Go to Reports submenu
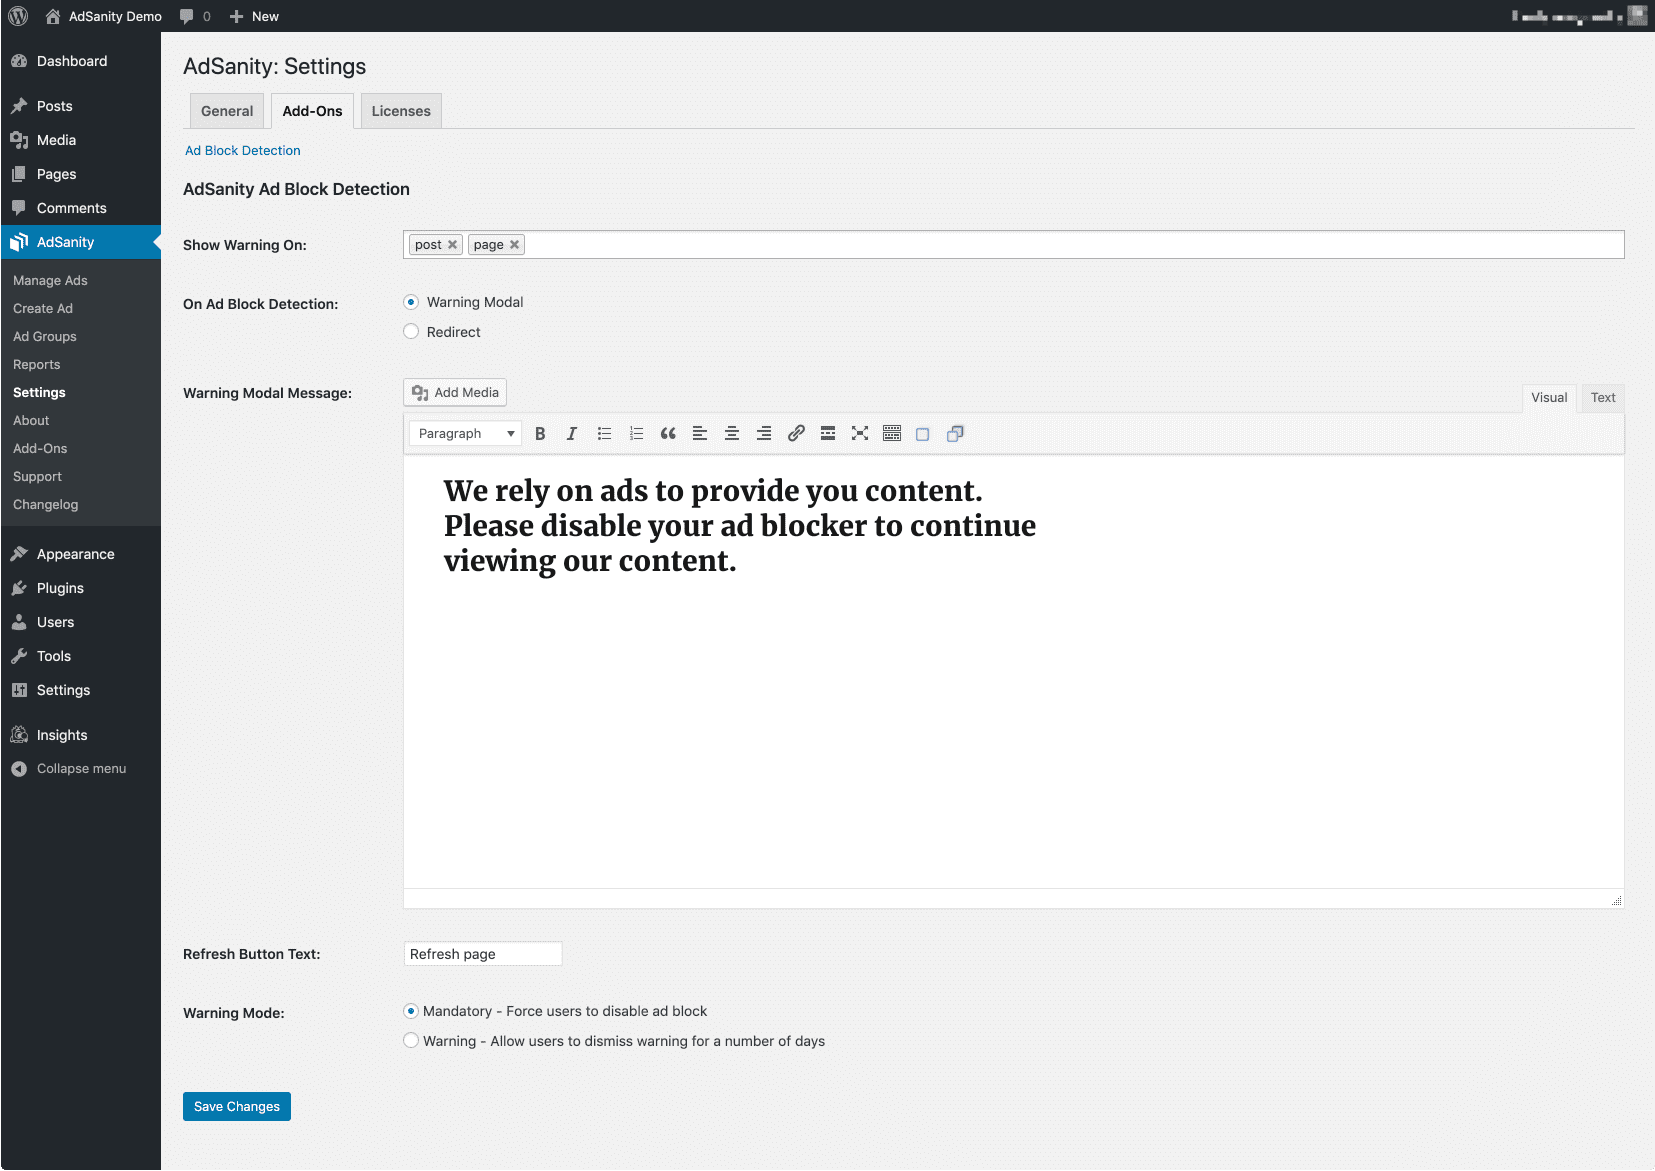Screen dimensions: 1655x1171 37,365
